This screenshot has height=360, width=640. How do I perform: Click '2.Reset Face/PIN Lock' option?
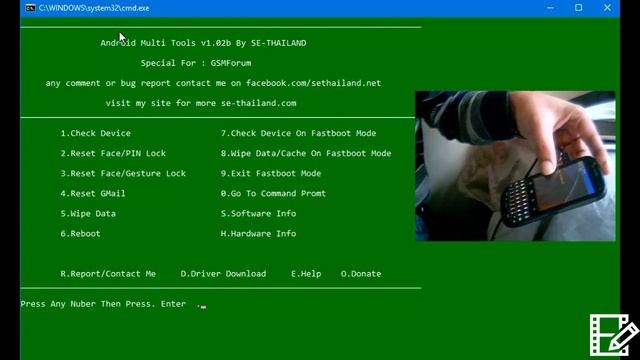[113, 153]
